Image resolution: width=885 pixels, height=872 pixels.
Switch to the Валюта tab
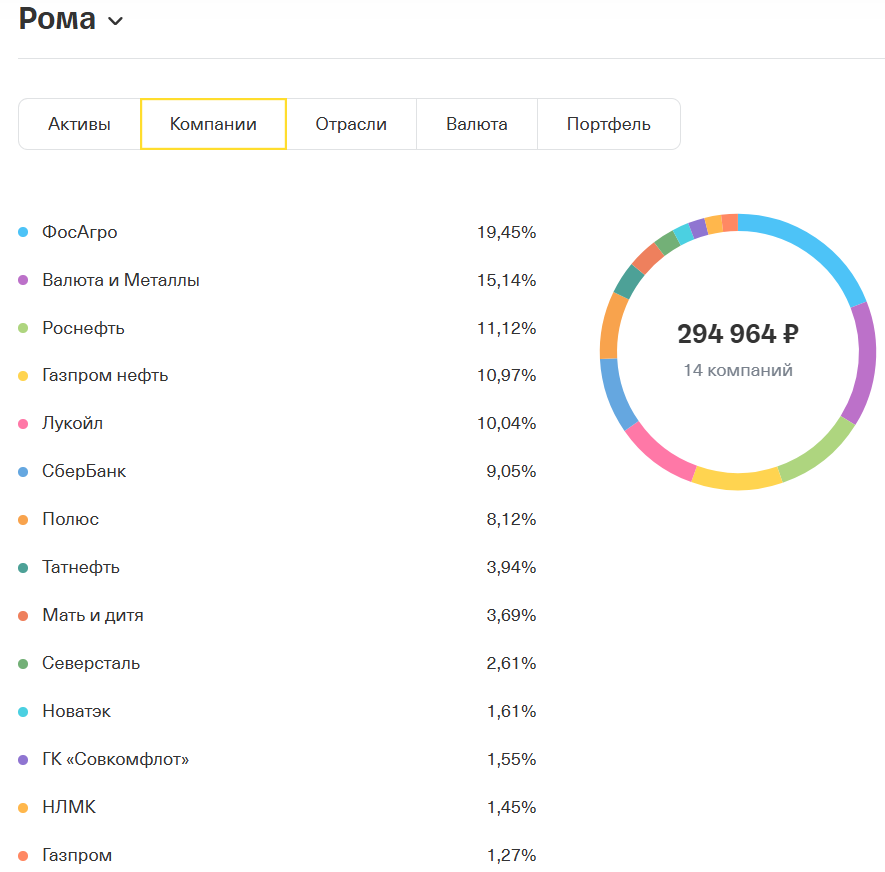click(476, 123)
